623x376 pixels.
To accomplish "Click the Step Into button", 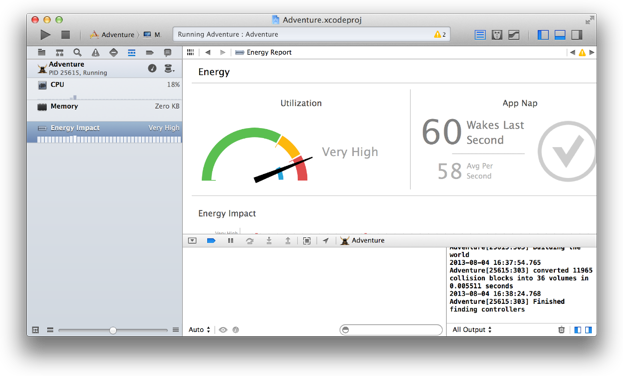I will 269,240.
